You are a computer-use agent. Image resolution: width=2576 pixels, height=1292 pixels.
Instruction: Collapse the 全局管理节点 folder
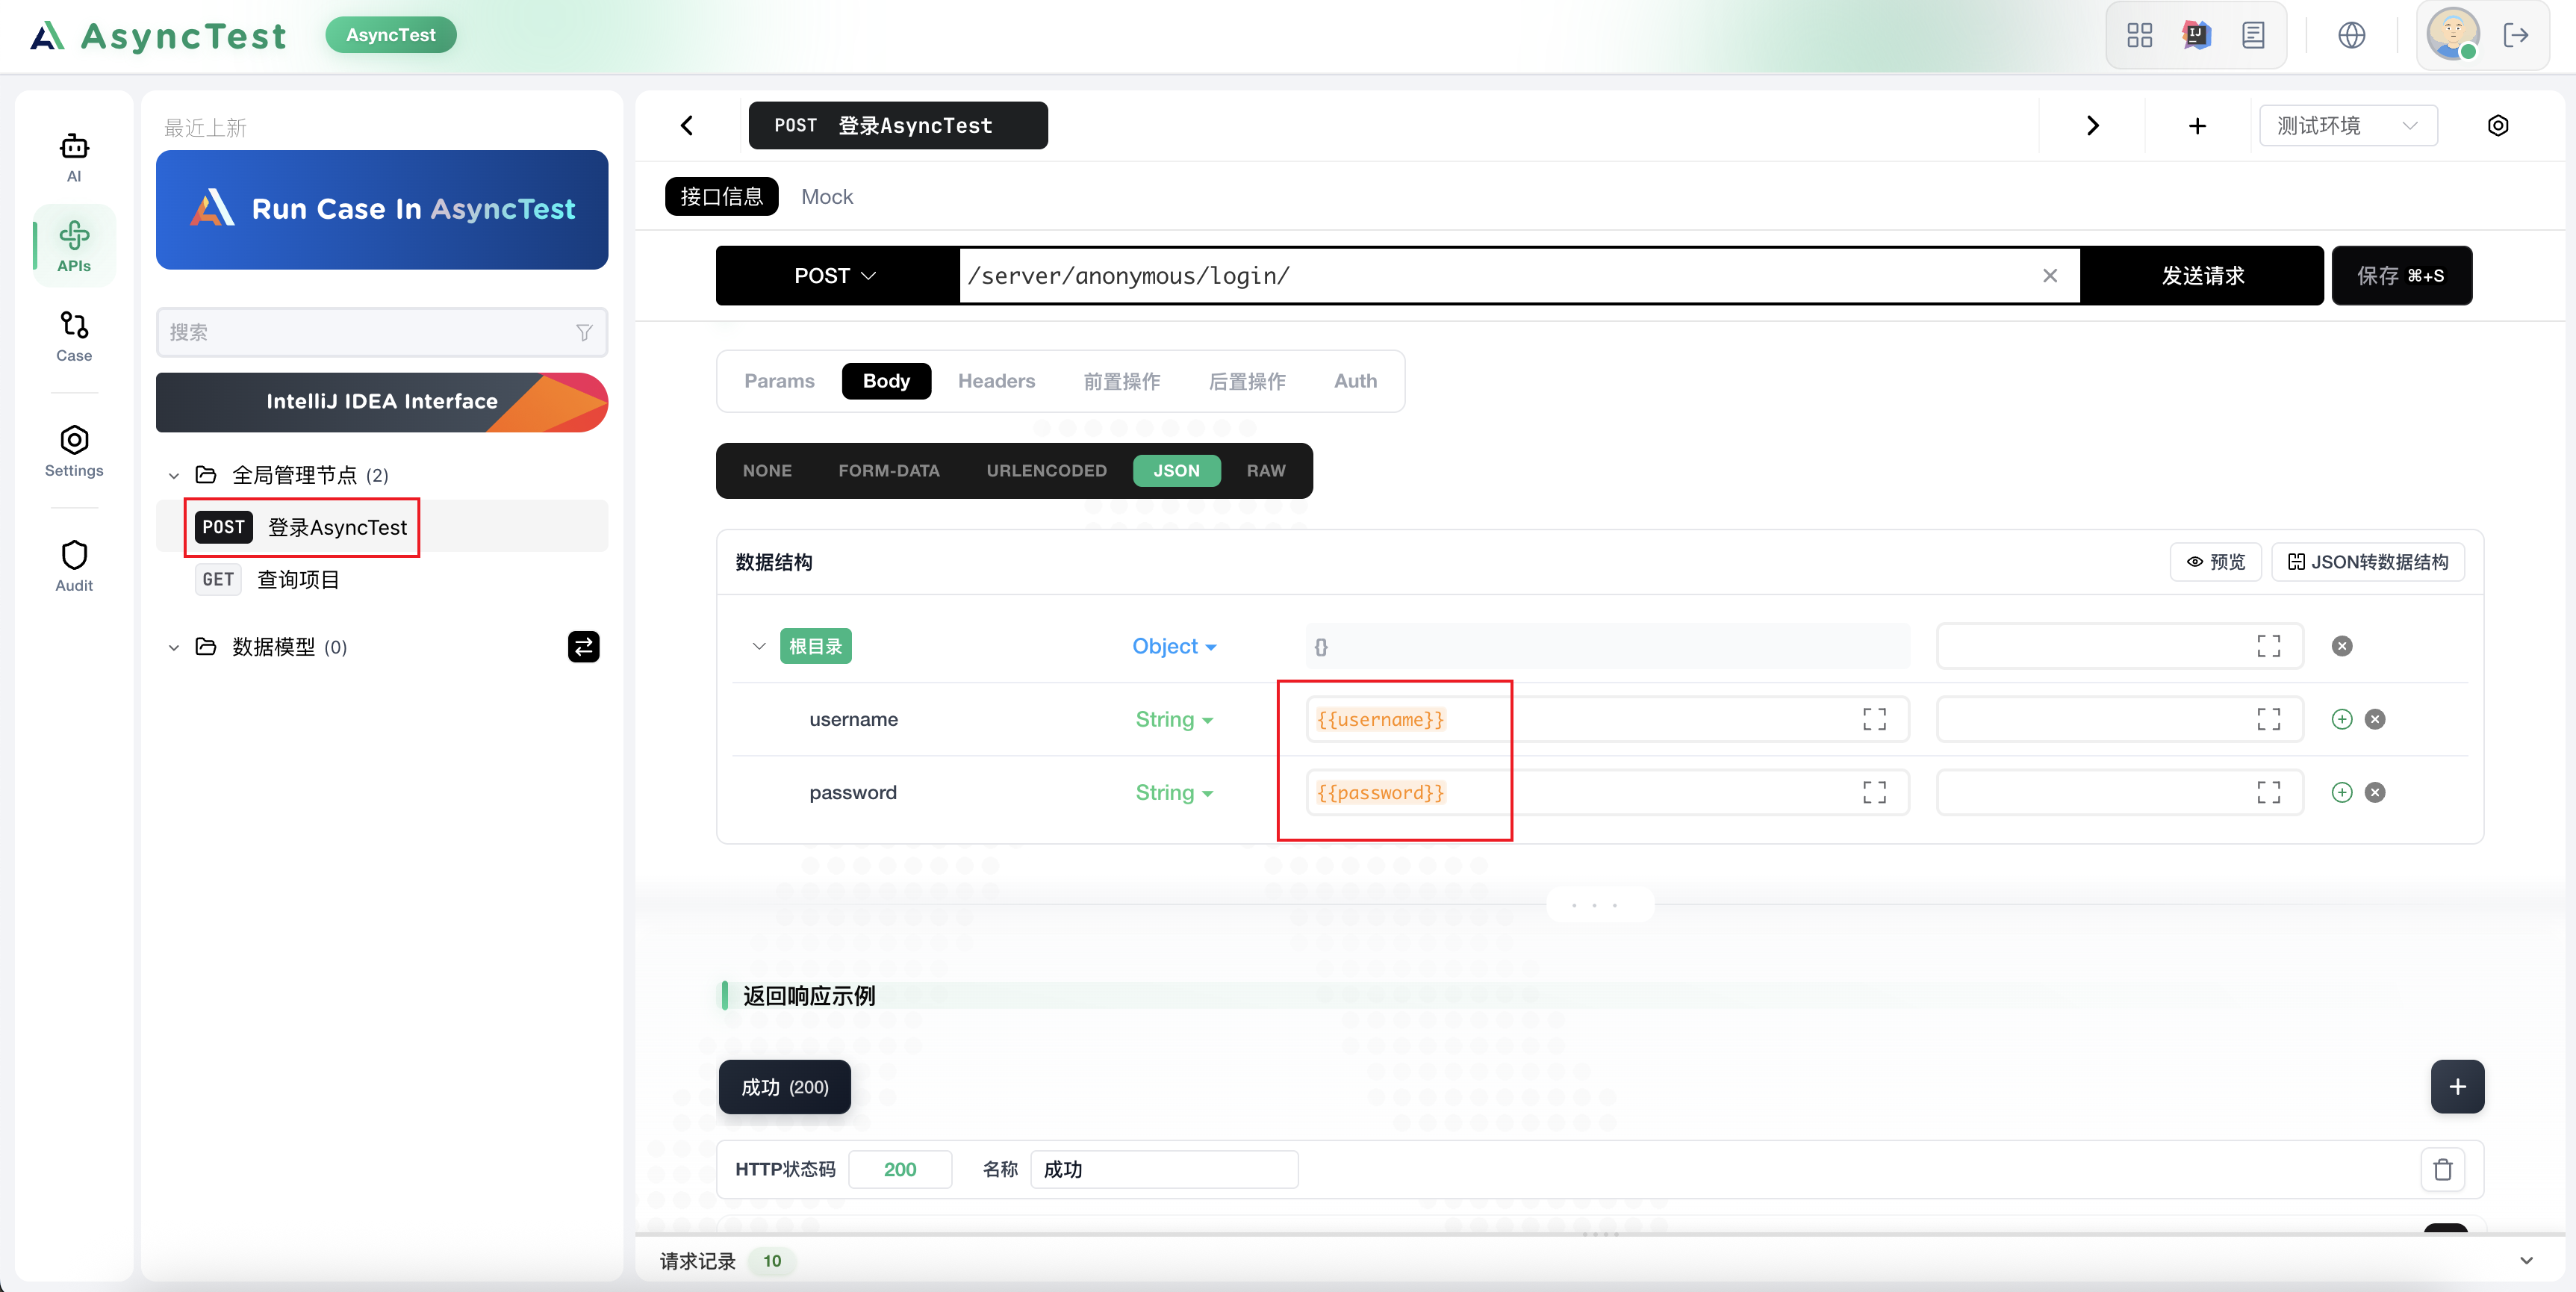point(174,476)
